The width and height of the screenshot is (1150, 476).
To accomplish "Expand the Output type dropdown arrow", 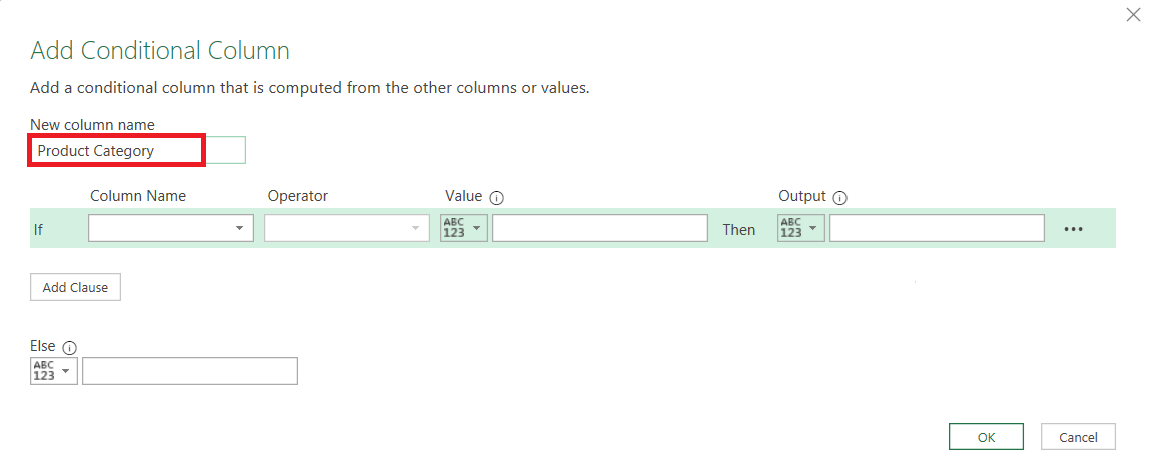I will click(813, 228).
